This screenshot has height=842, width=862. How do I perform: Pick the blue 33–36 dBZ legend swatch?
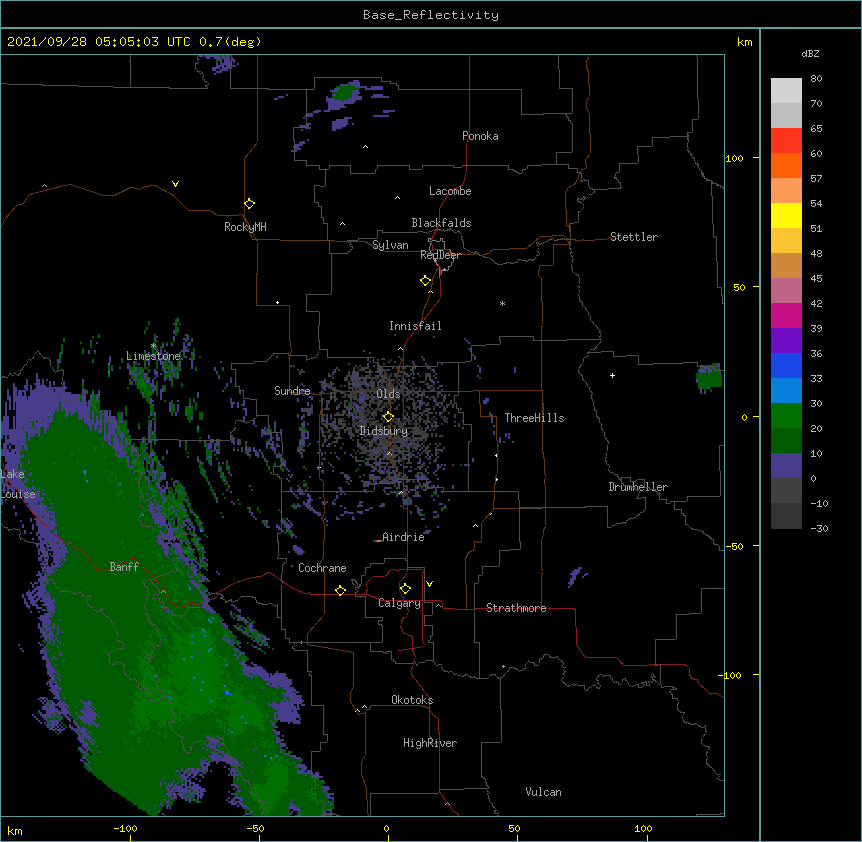click(x=786, y=365)
